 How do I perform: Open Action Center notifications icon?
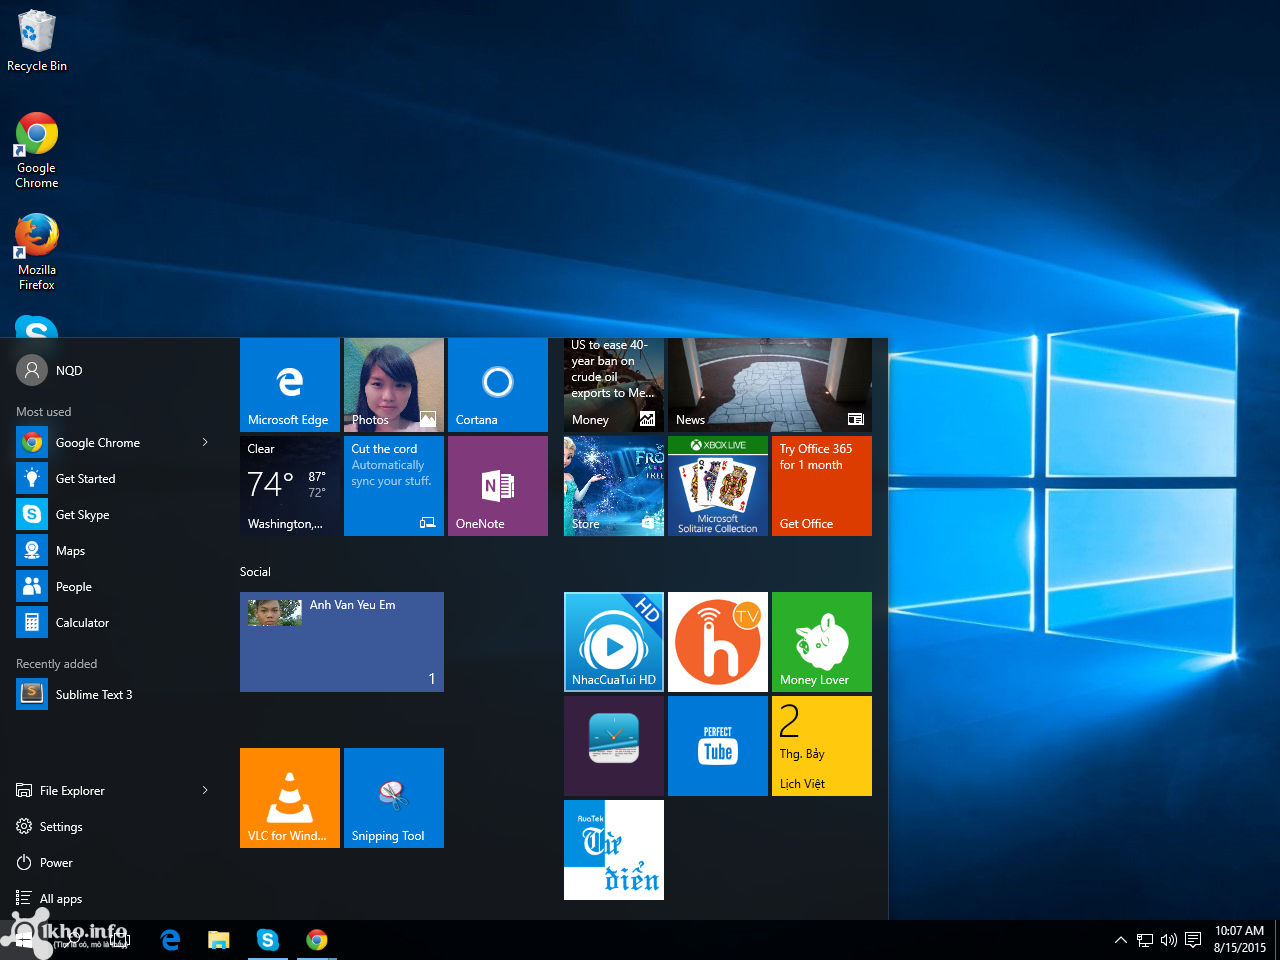(1193, 940)
